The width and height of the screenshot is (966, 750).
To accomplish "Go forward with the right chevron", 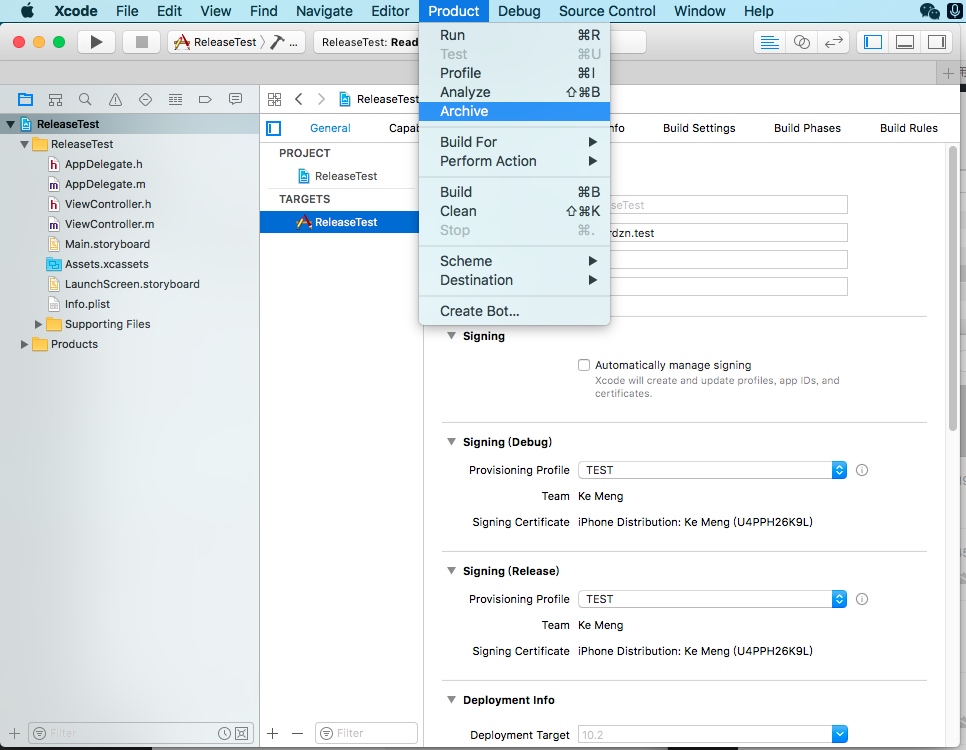I will pyautogui.click(x=321, y=99).
